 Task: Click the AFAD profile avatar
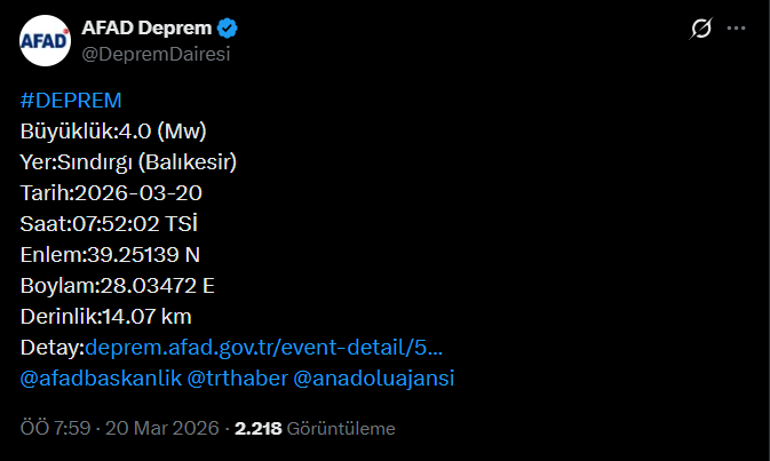pyautogui.click(x=46, y=40)
